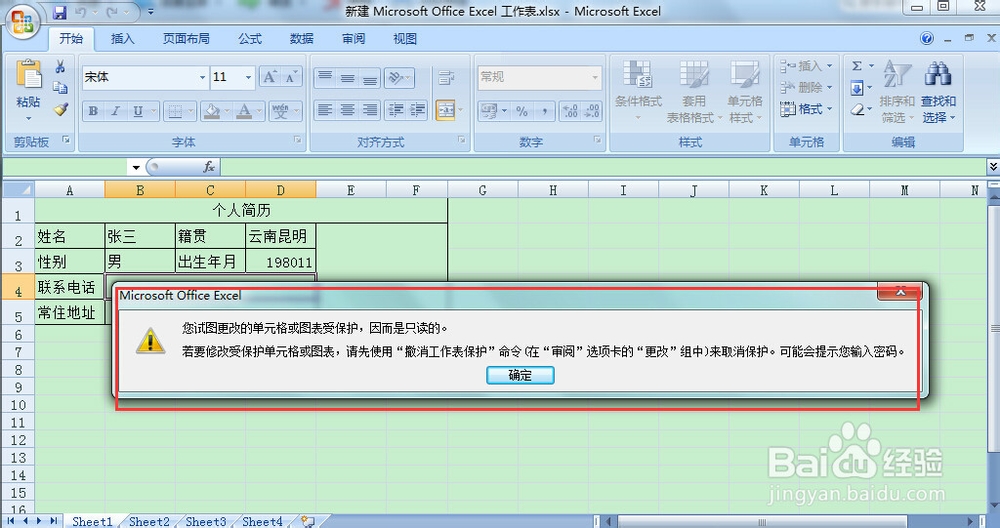Click the Paste (粘贴) clipboard icon
This screenshot has height=528, width=1000.
[28, 75]
